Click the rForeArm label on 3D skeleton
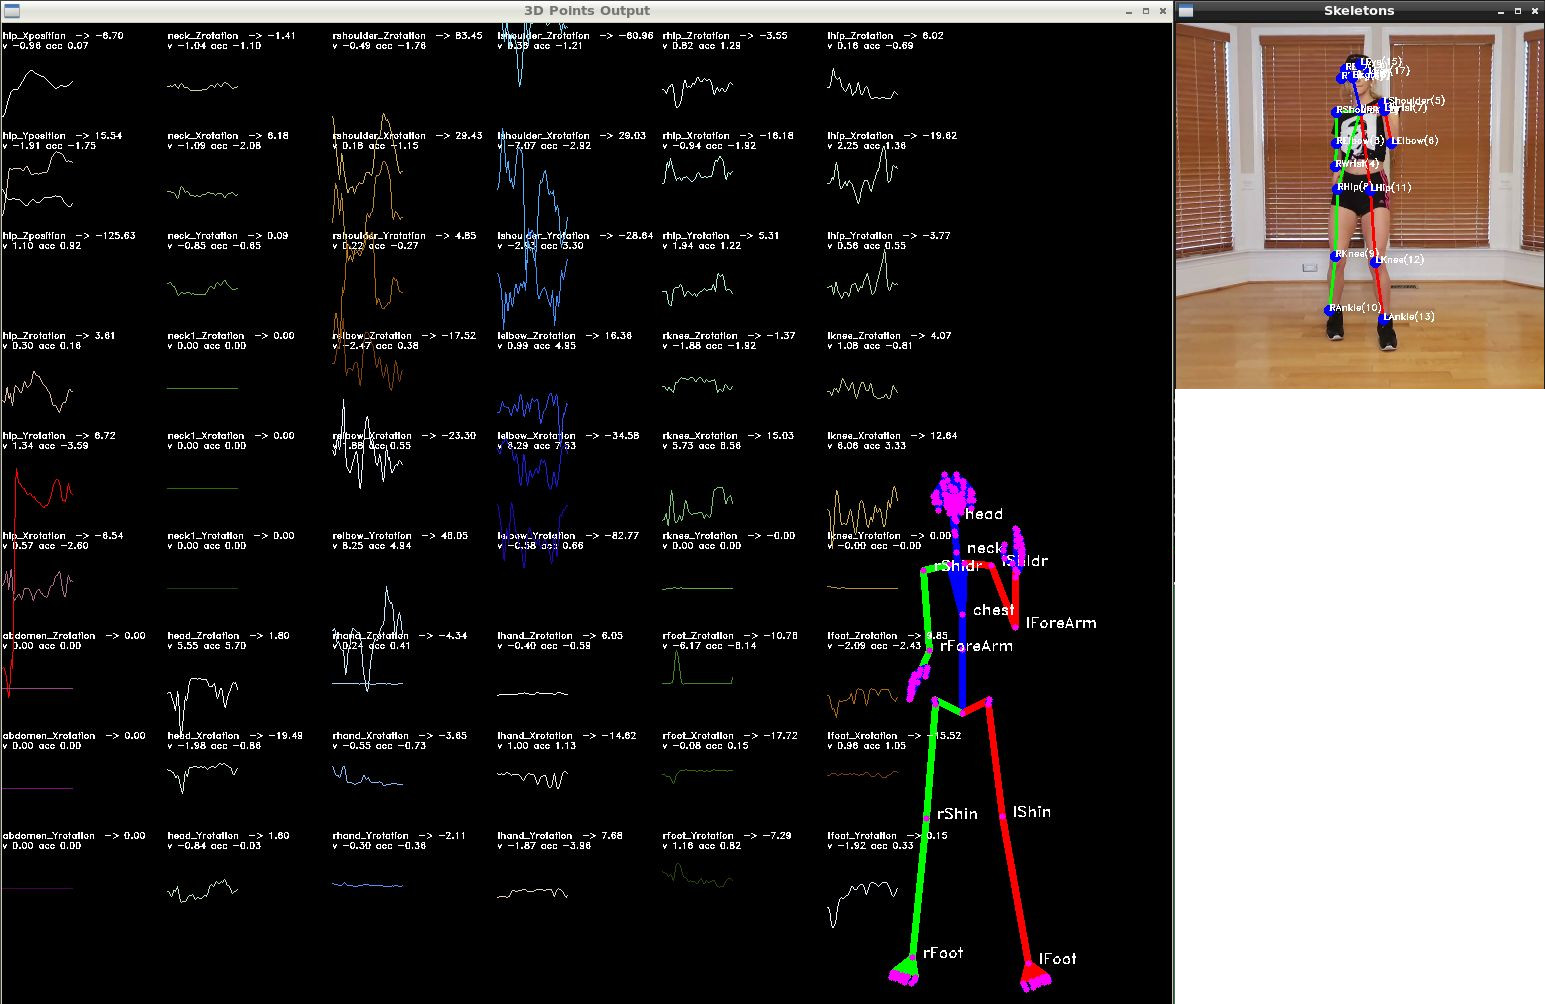The image size is (1545, 1004). click(x=976, y=646)
